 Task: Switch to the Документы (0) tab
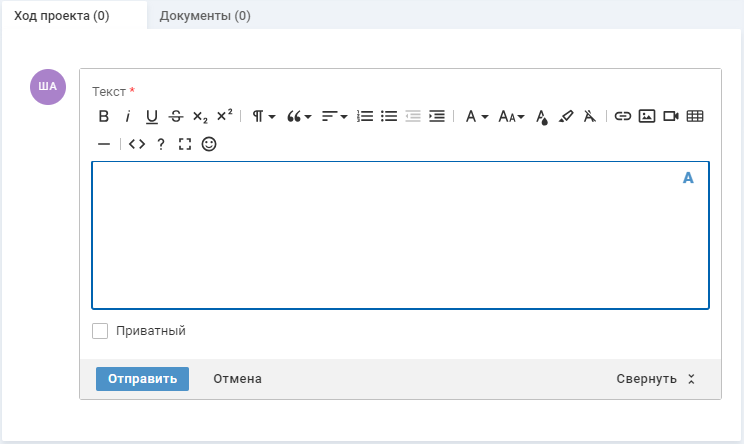click(x=205, y=16)
